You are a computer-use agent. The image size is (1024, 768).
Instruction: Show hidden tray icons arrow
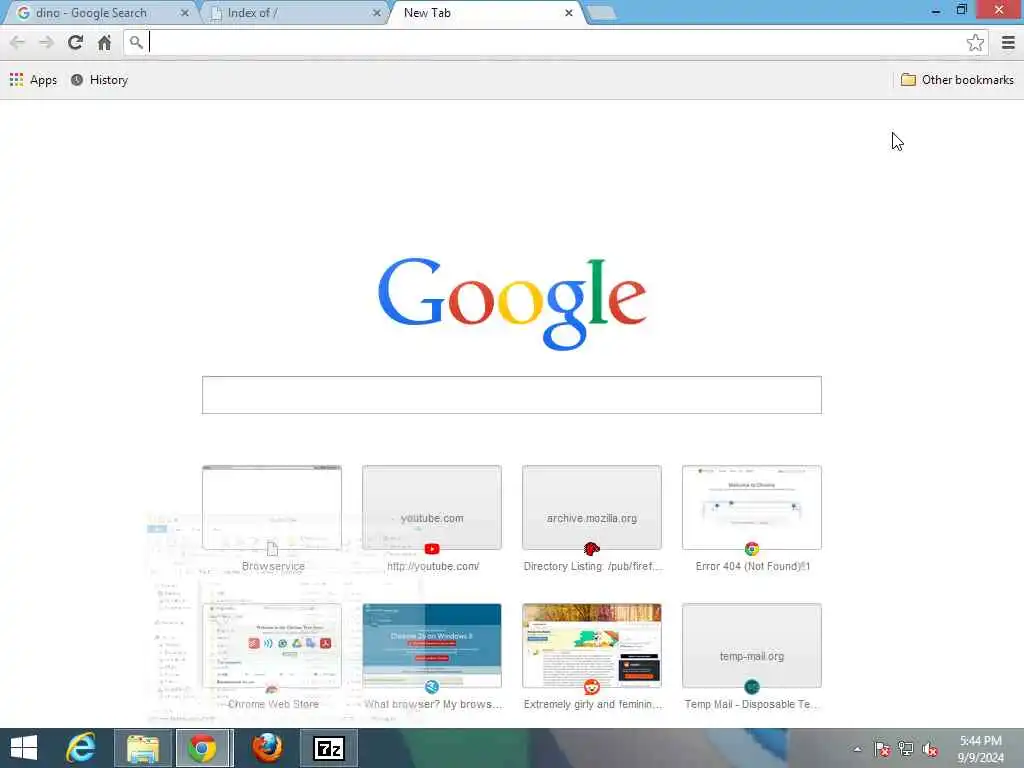coord(857,749)
